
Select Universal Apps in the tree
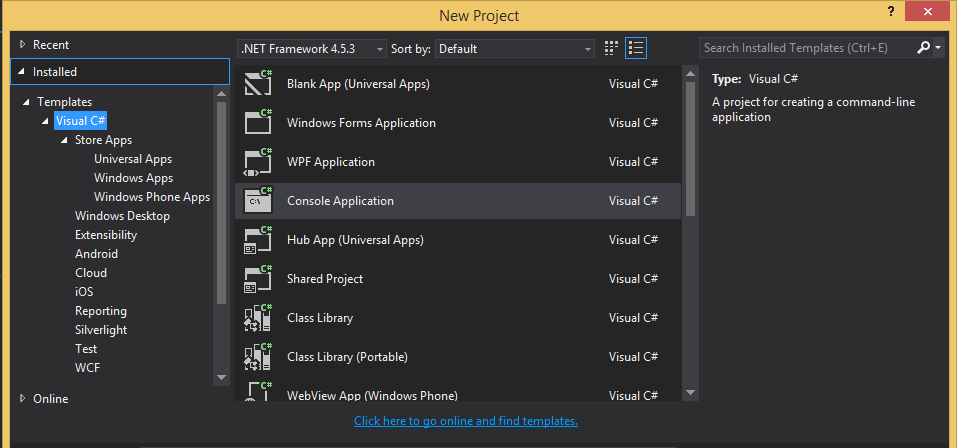[133, 159]
